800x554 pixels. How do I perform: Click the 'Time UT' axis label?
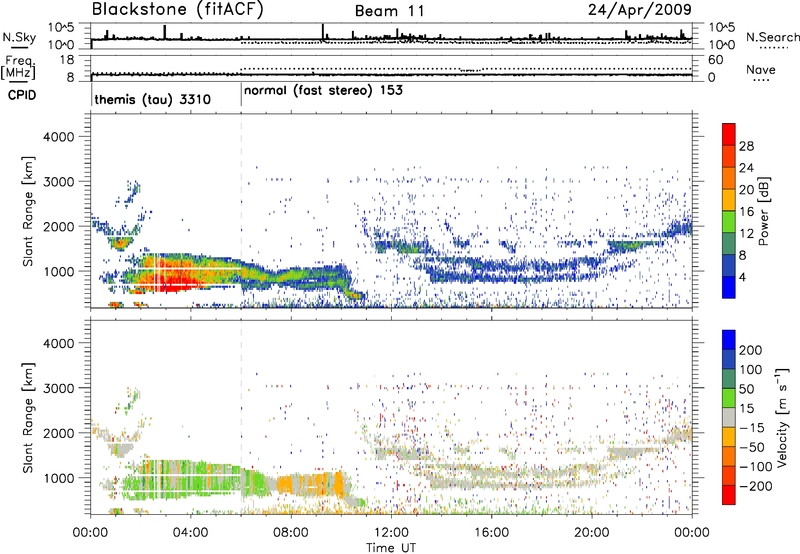[391, 548]
